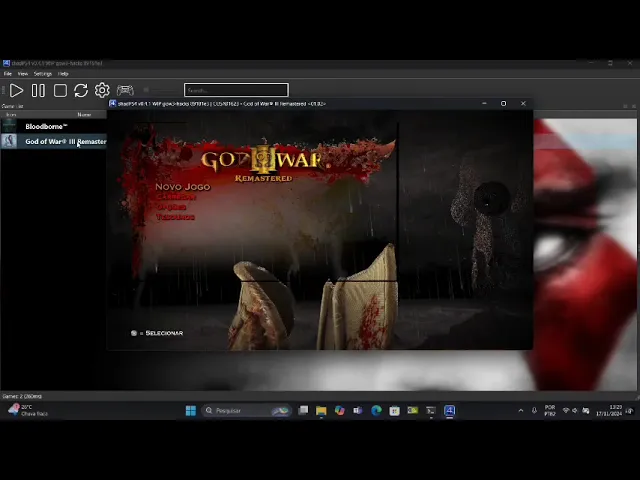The image size is (640, 480).
Task: Click the Name column header
Action: click(x=84, y=115)
